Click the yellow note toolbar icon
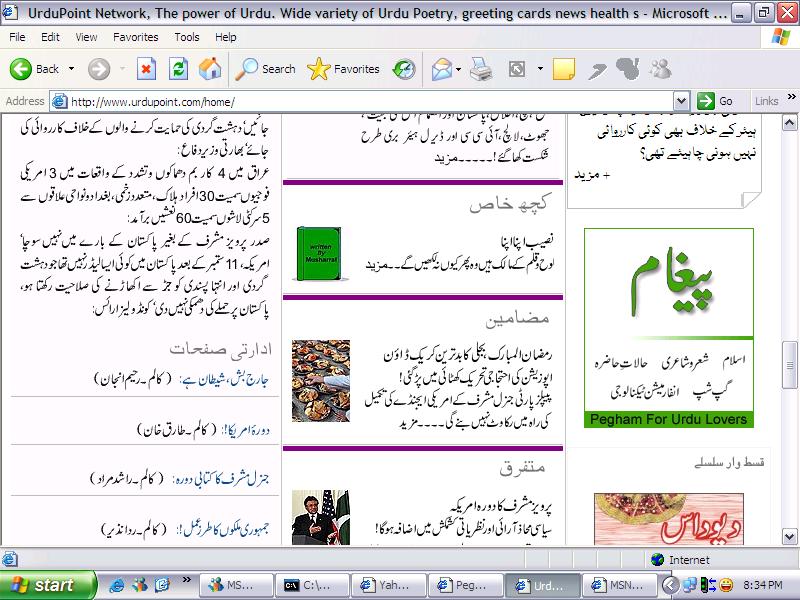Viewport: 800px width, 600px height. point(564,69)
